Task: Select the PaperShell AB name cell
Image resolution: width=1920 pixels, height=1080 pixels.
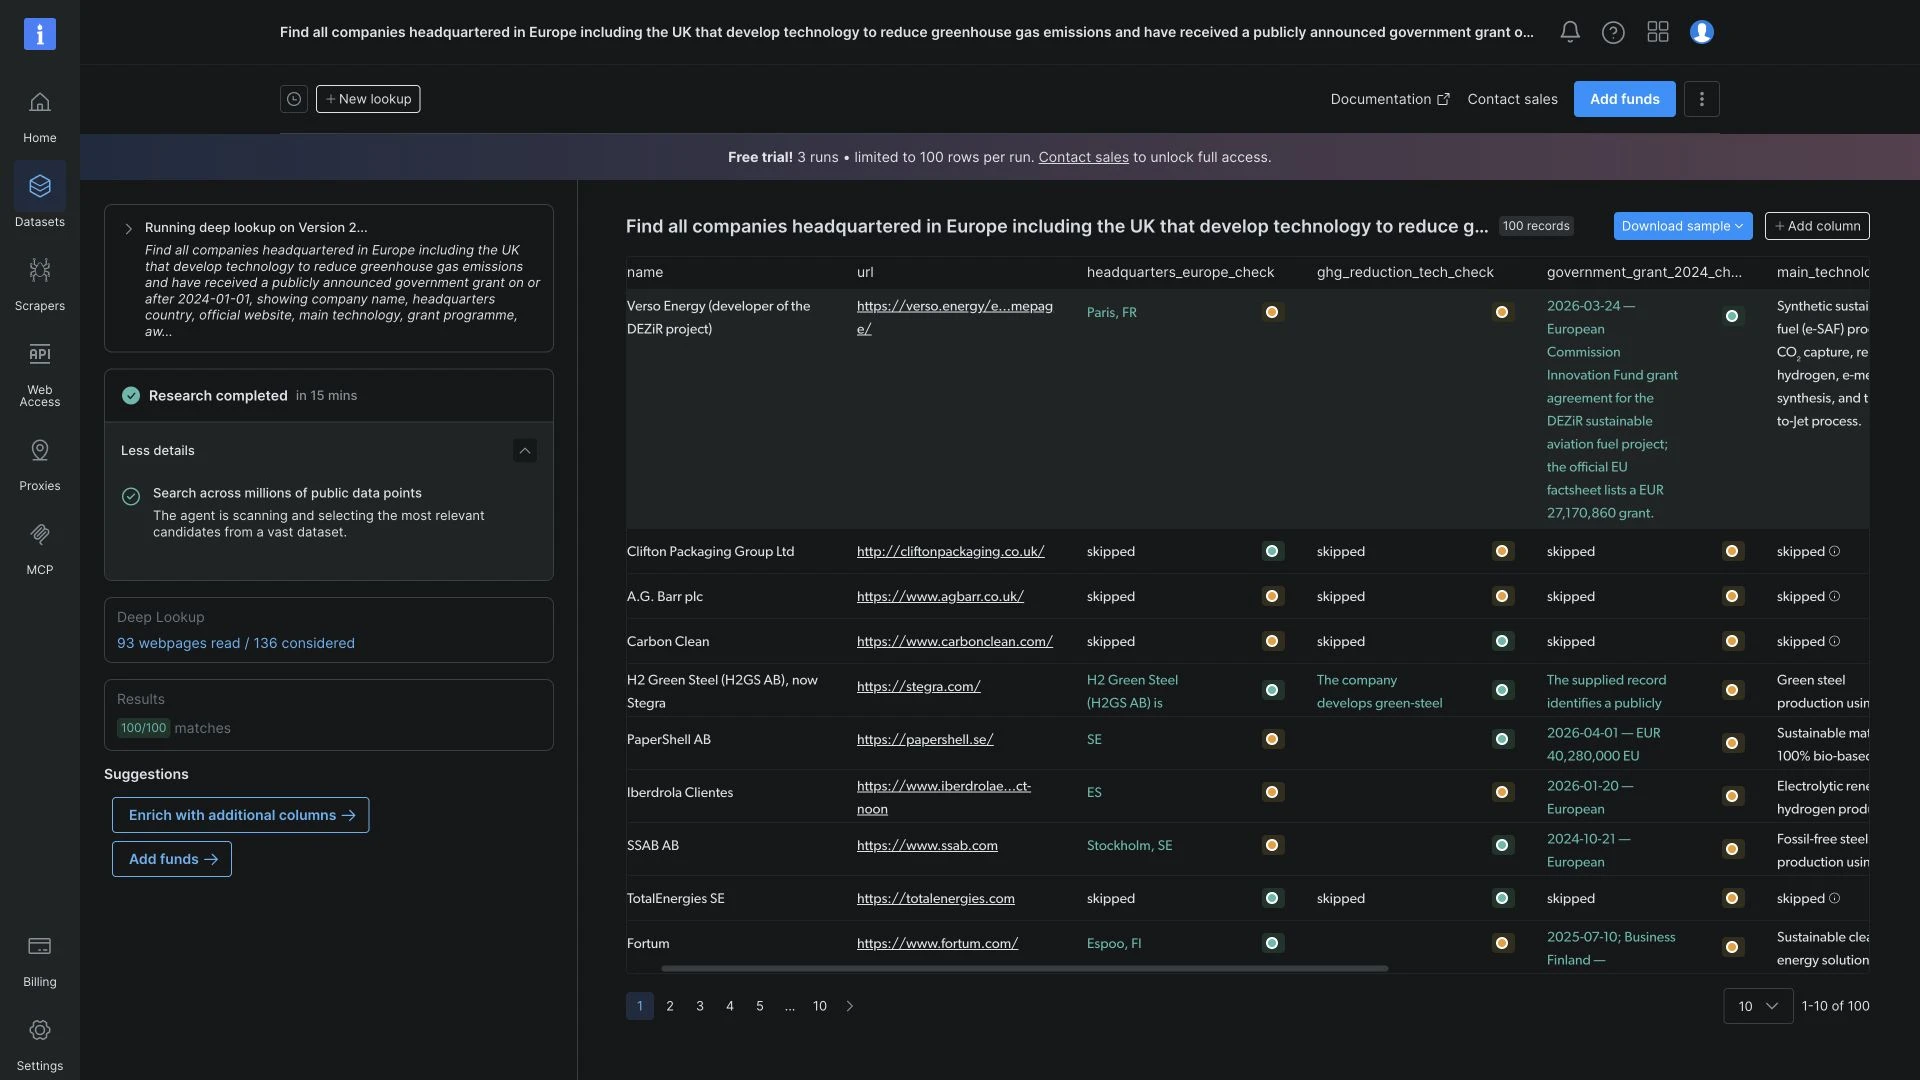Action: (669, 739)
